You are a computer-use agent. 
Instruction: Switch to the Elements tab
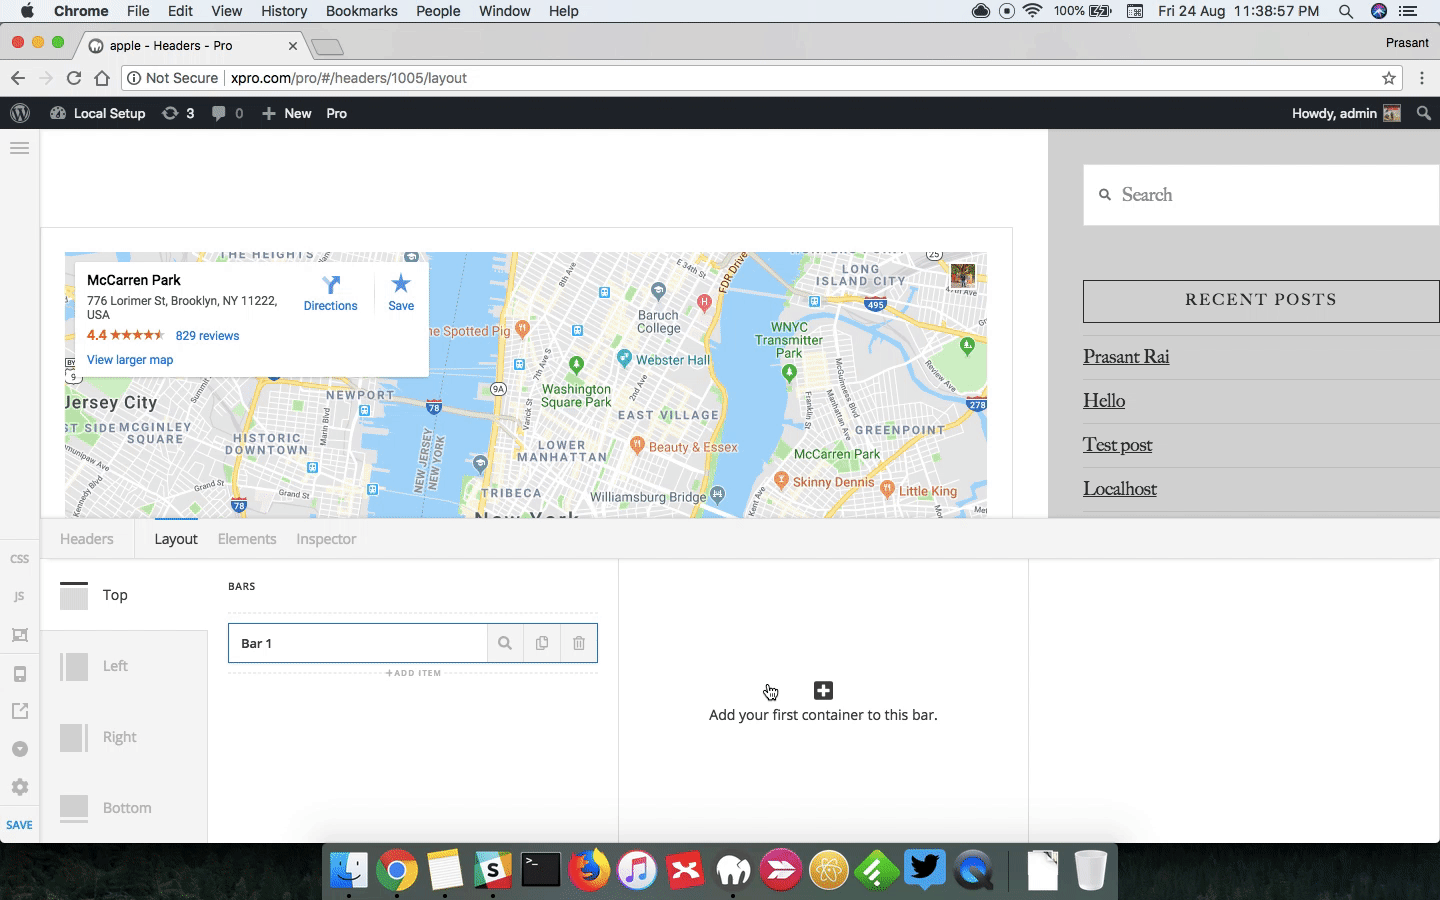click(247, 539)
